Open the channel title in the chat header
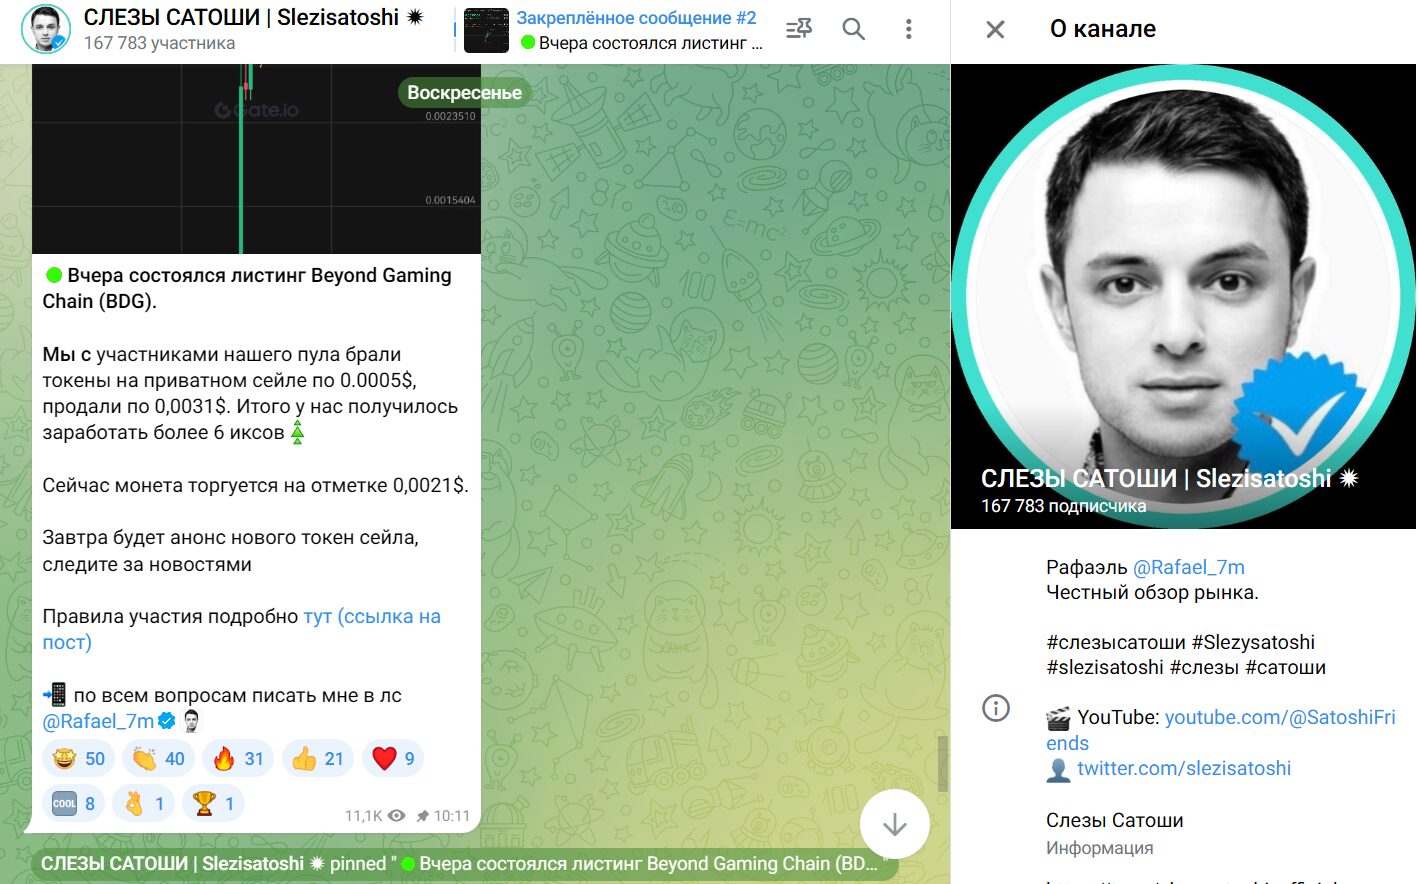 (x=253, y=17)
